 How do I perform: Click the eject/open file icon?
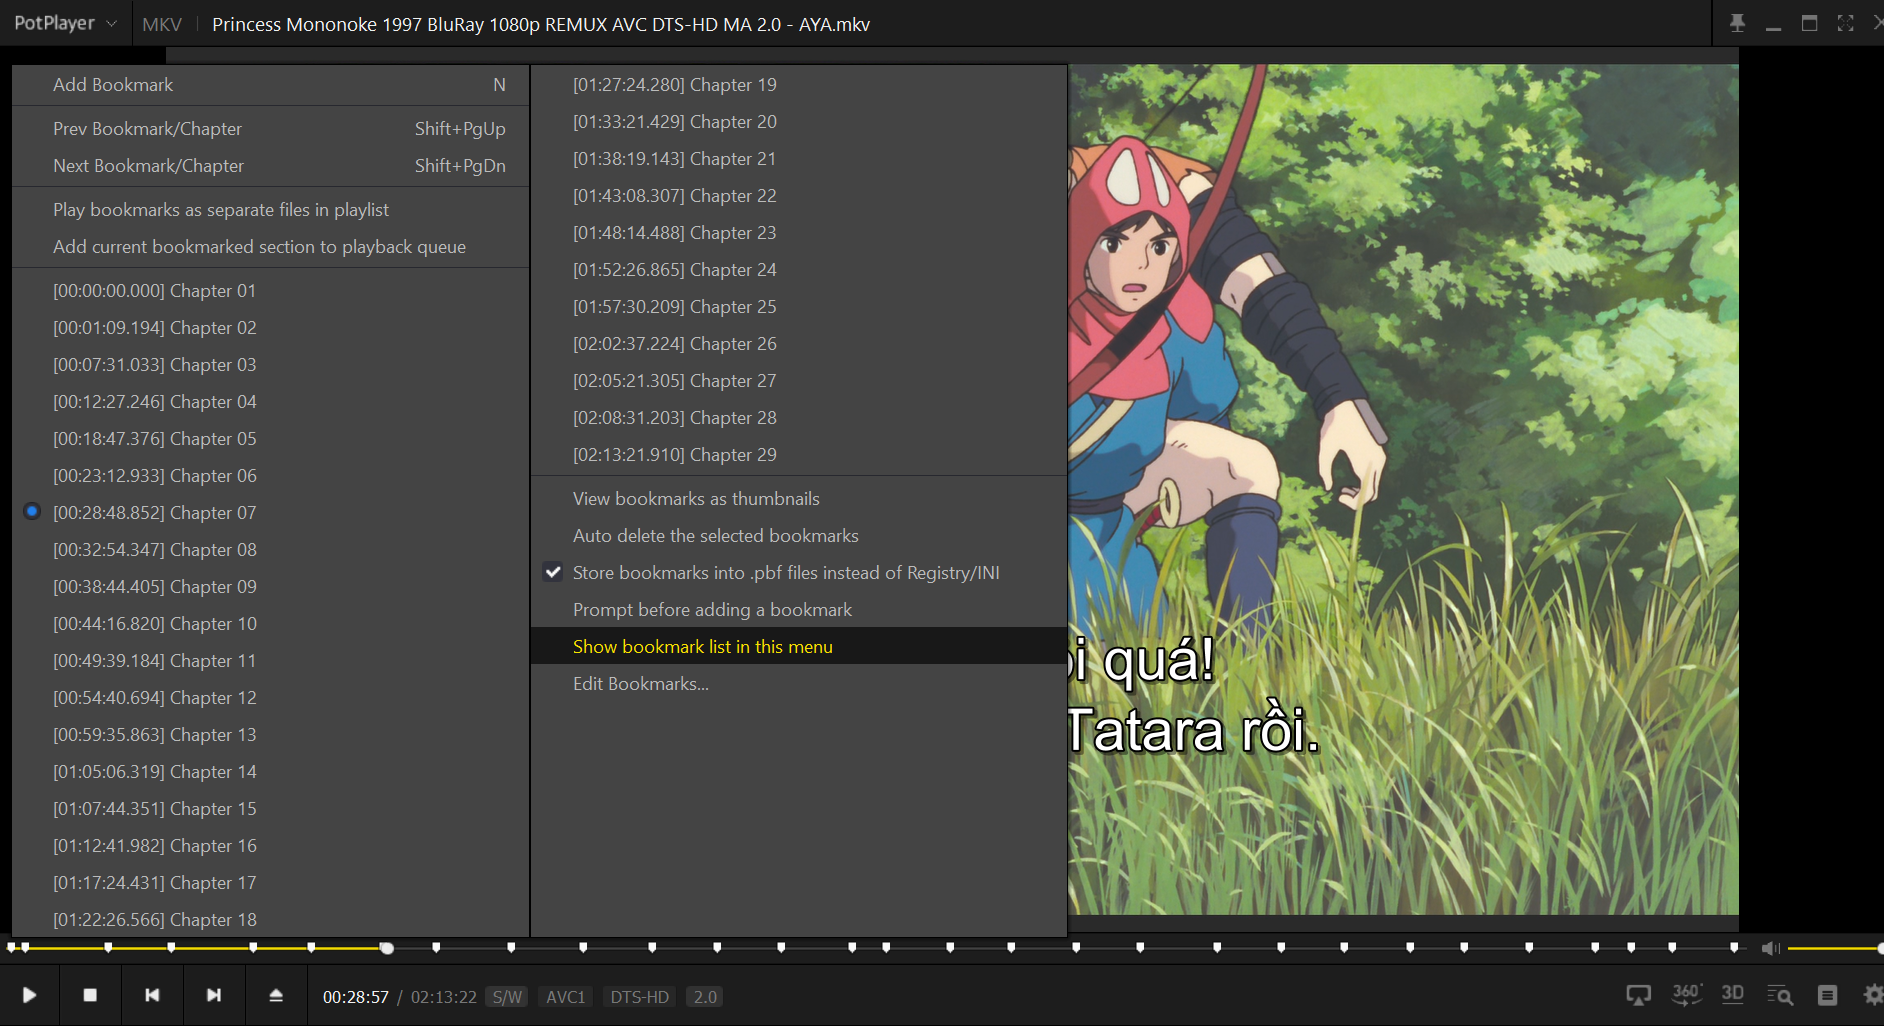[276, 995]
